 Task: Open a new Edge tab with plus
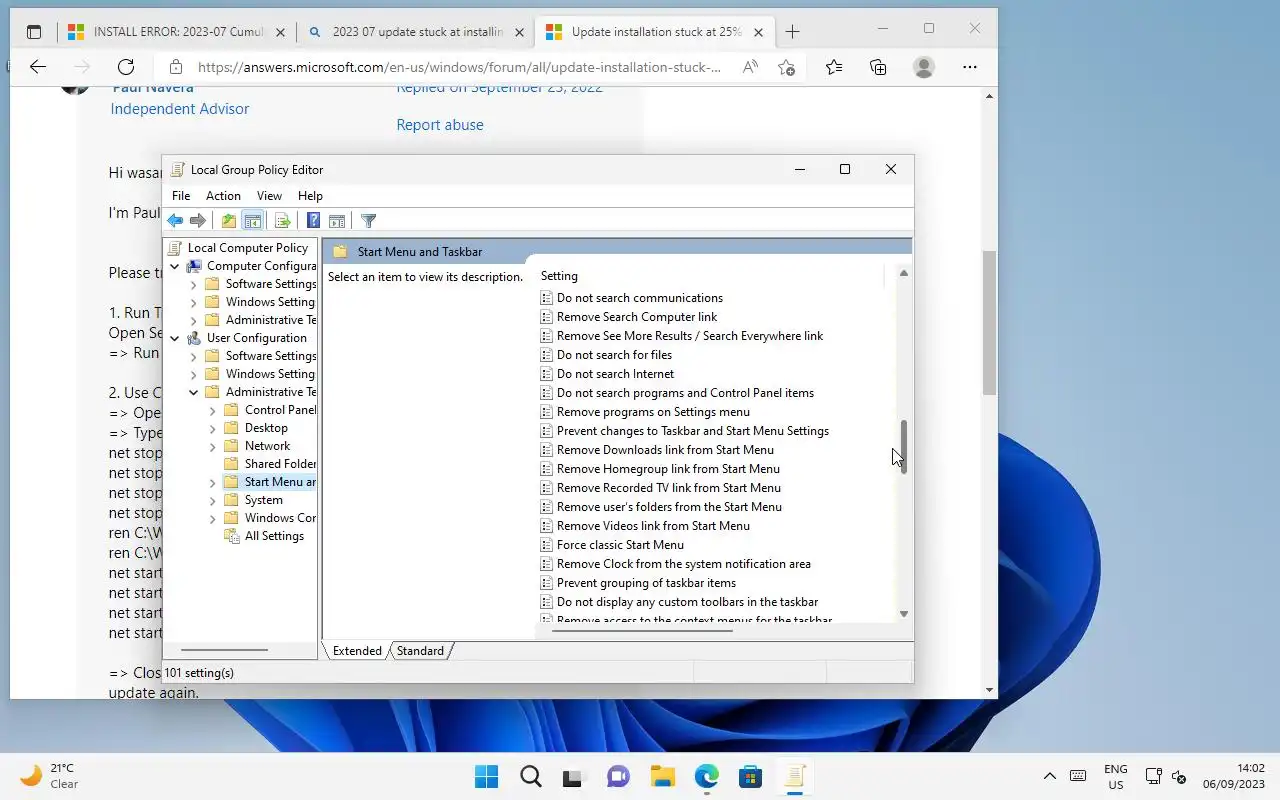(x=792, y=32)
